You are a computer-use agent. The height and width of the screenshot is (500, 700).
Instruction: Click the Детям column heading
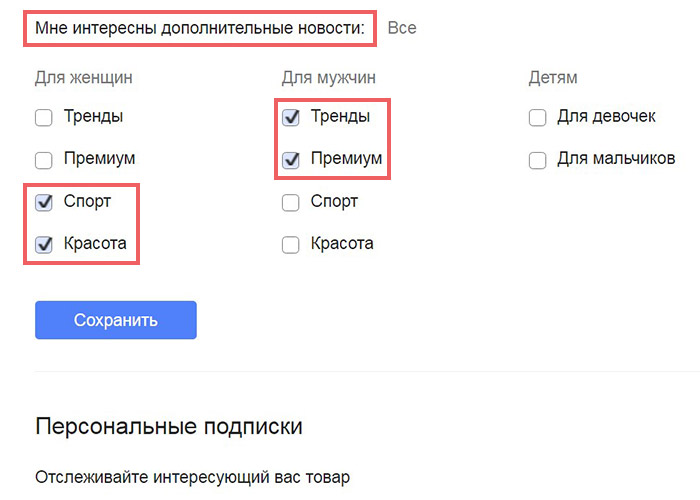click(553, 77)
